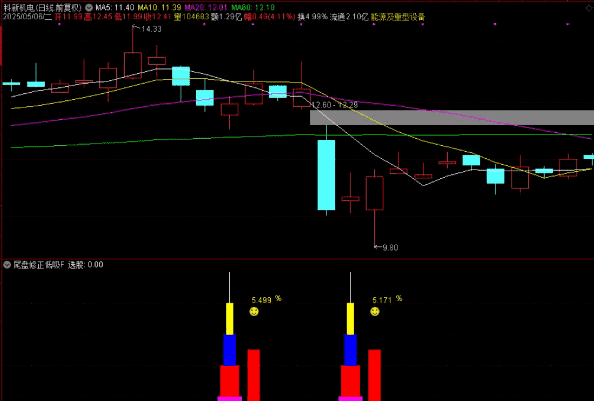Click the gray 12.60-12.28 gap zone
Viewport: 594px width, 401px height.
452,117
